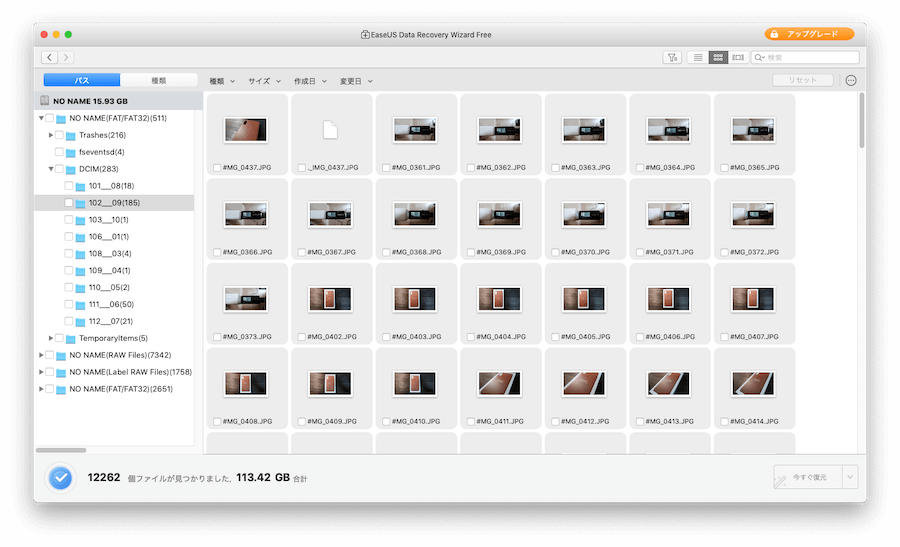Screen dimensions: 900x547
Task: Select the IMG_0408.JPG file name
Action: (x=247, y=421)
